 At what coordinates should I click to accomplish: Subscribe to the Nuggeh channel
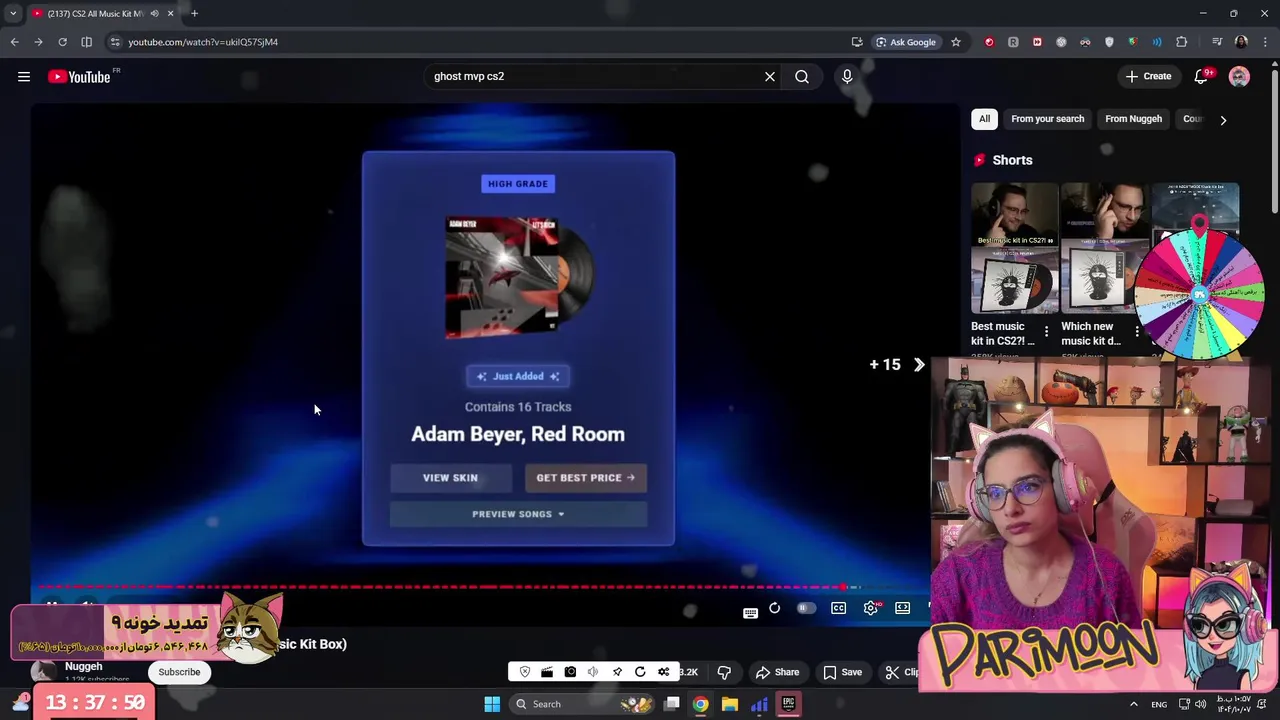click(x=179, y=672)
